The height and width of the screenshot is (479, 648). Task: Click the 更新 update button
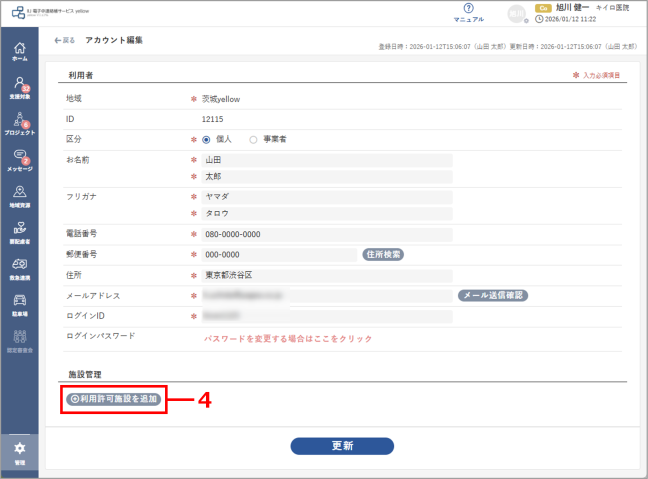coord(342,446)
